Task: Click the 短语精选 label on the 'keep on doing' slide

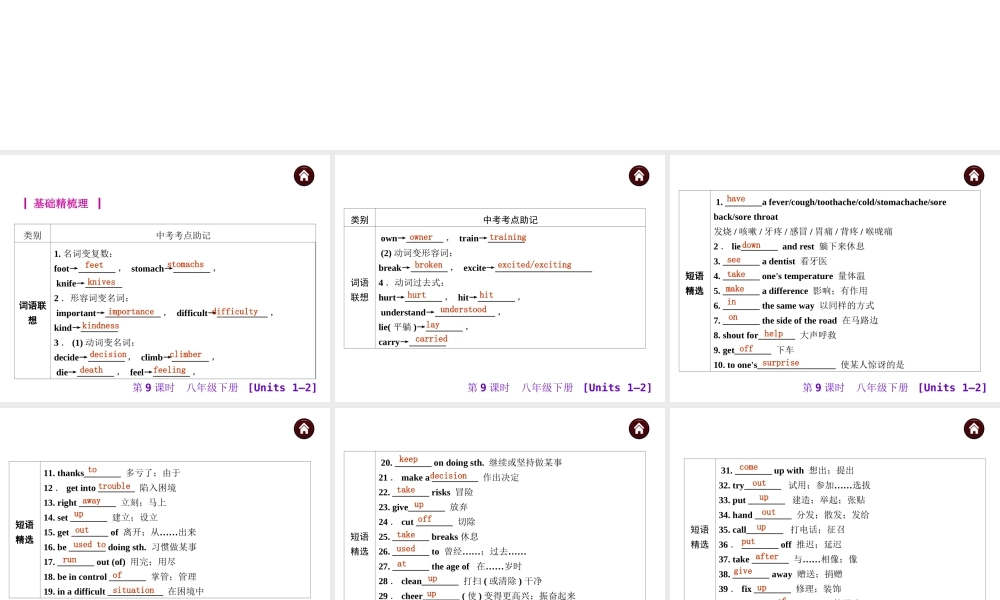Action: point(360,544)
